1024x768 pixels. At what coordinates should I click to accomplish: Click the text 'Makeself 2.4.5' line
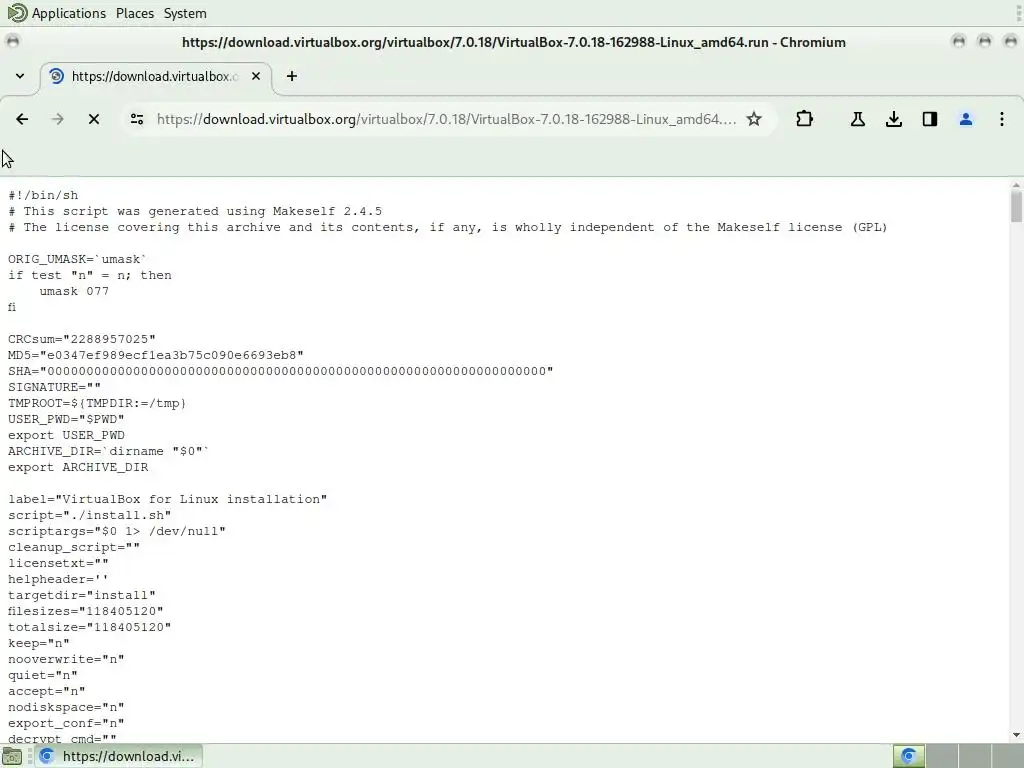tap(195, 211)
